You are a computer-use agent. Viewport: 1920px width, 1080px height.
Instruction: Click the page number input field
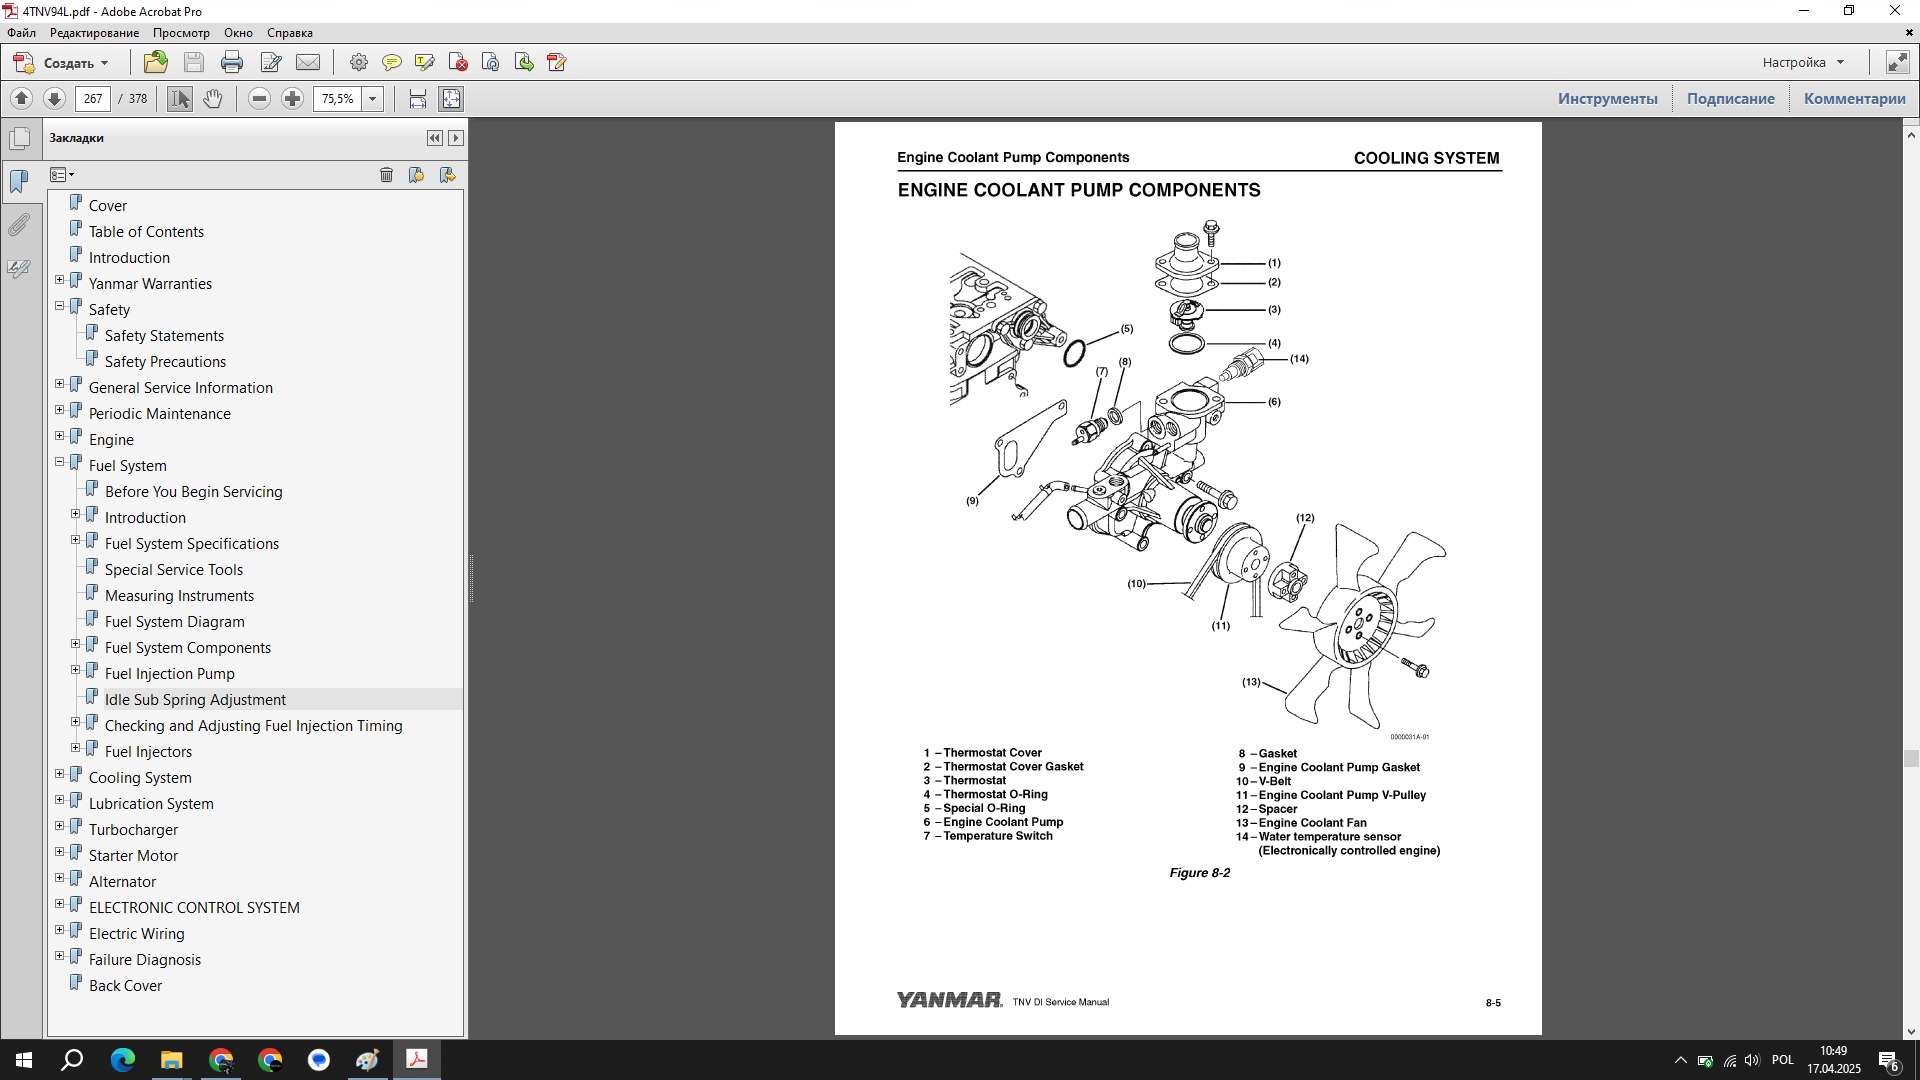coord(93,99)
